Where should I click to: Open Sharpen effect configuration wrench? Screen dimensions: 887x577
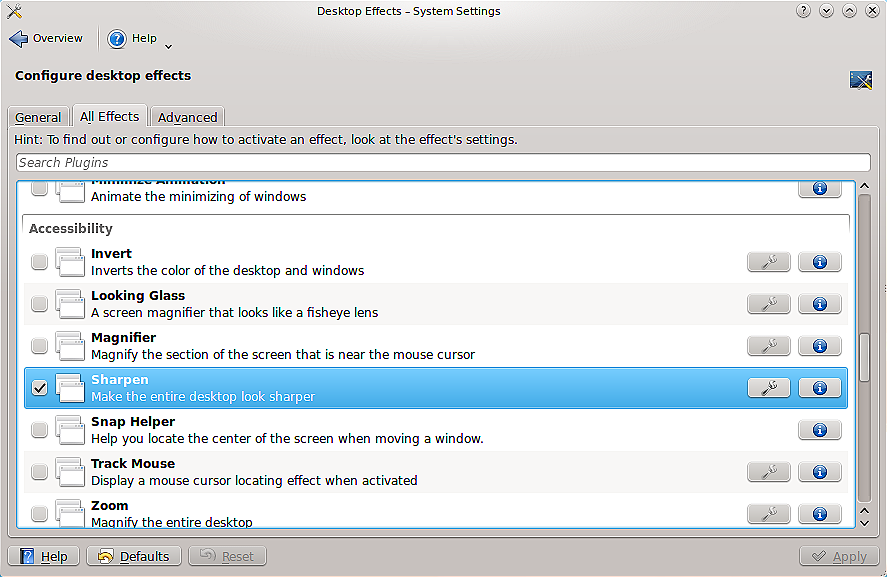coord(768,388)
